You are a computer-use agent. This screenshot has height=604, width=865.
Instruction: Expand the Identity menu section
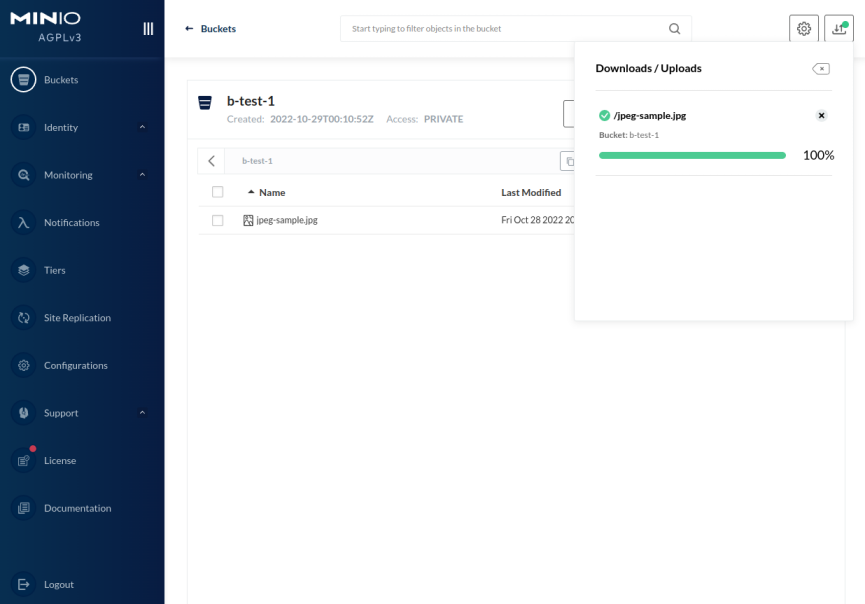point(141,127)
